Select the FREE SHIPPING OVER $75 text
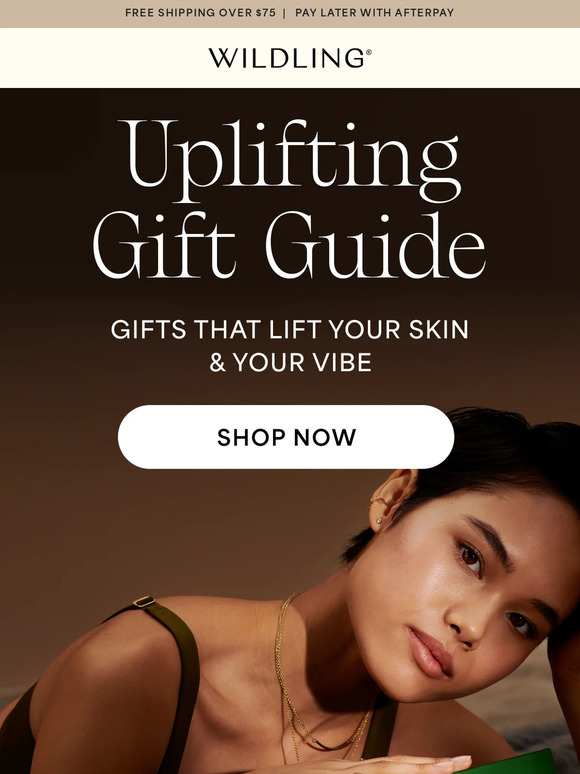Image resolution: width=580 pixels, height=774 pixels. tap(200, 13)
